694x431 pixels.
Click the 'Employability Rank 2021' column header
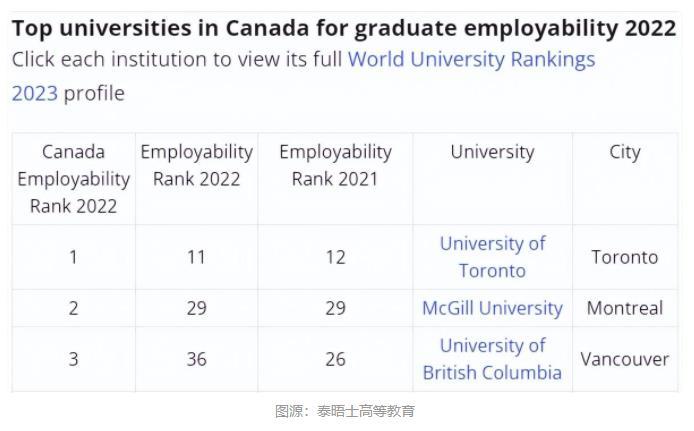pyautogui.click(x=335, y=165)
